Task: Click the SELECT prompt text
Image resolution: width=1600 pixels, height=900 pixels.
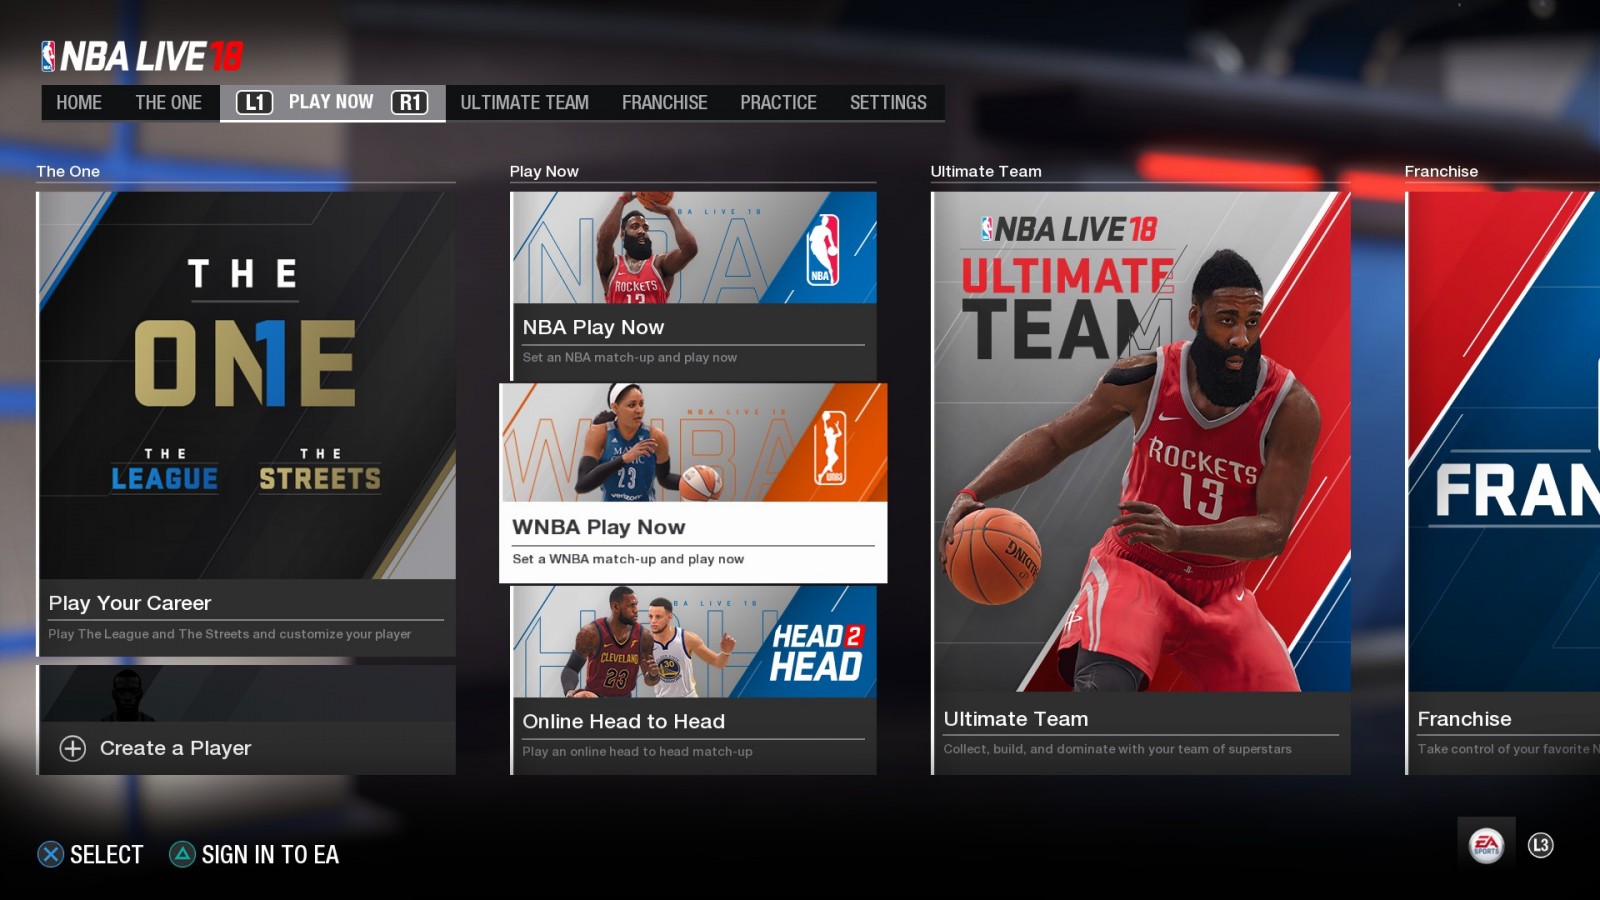Action: [107, 854]
